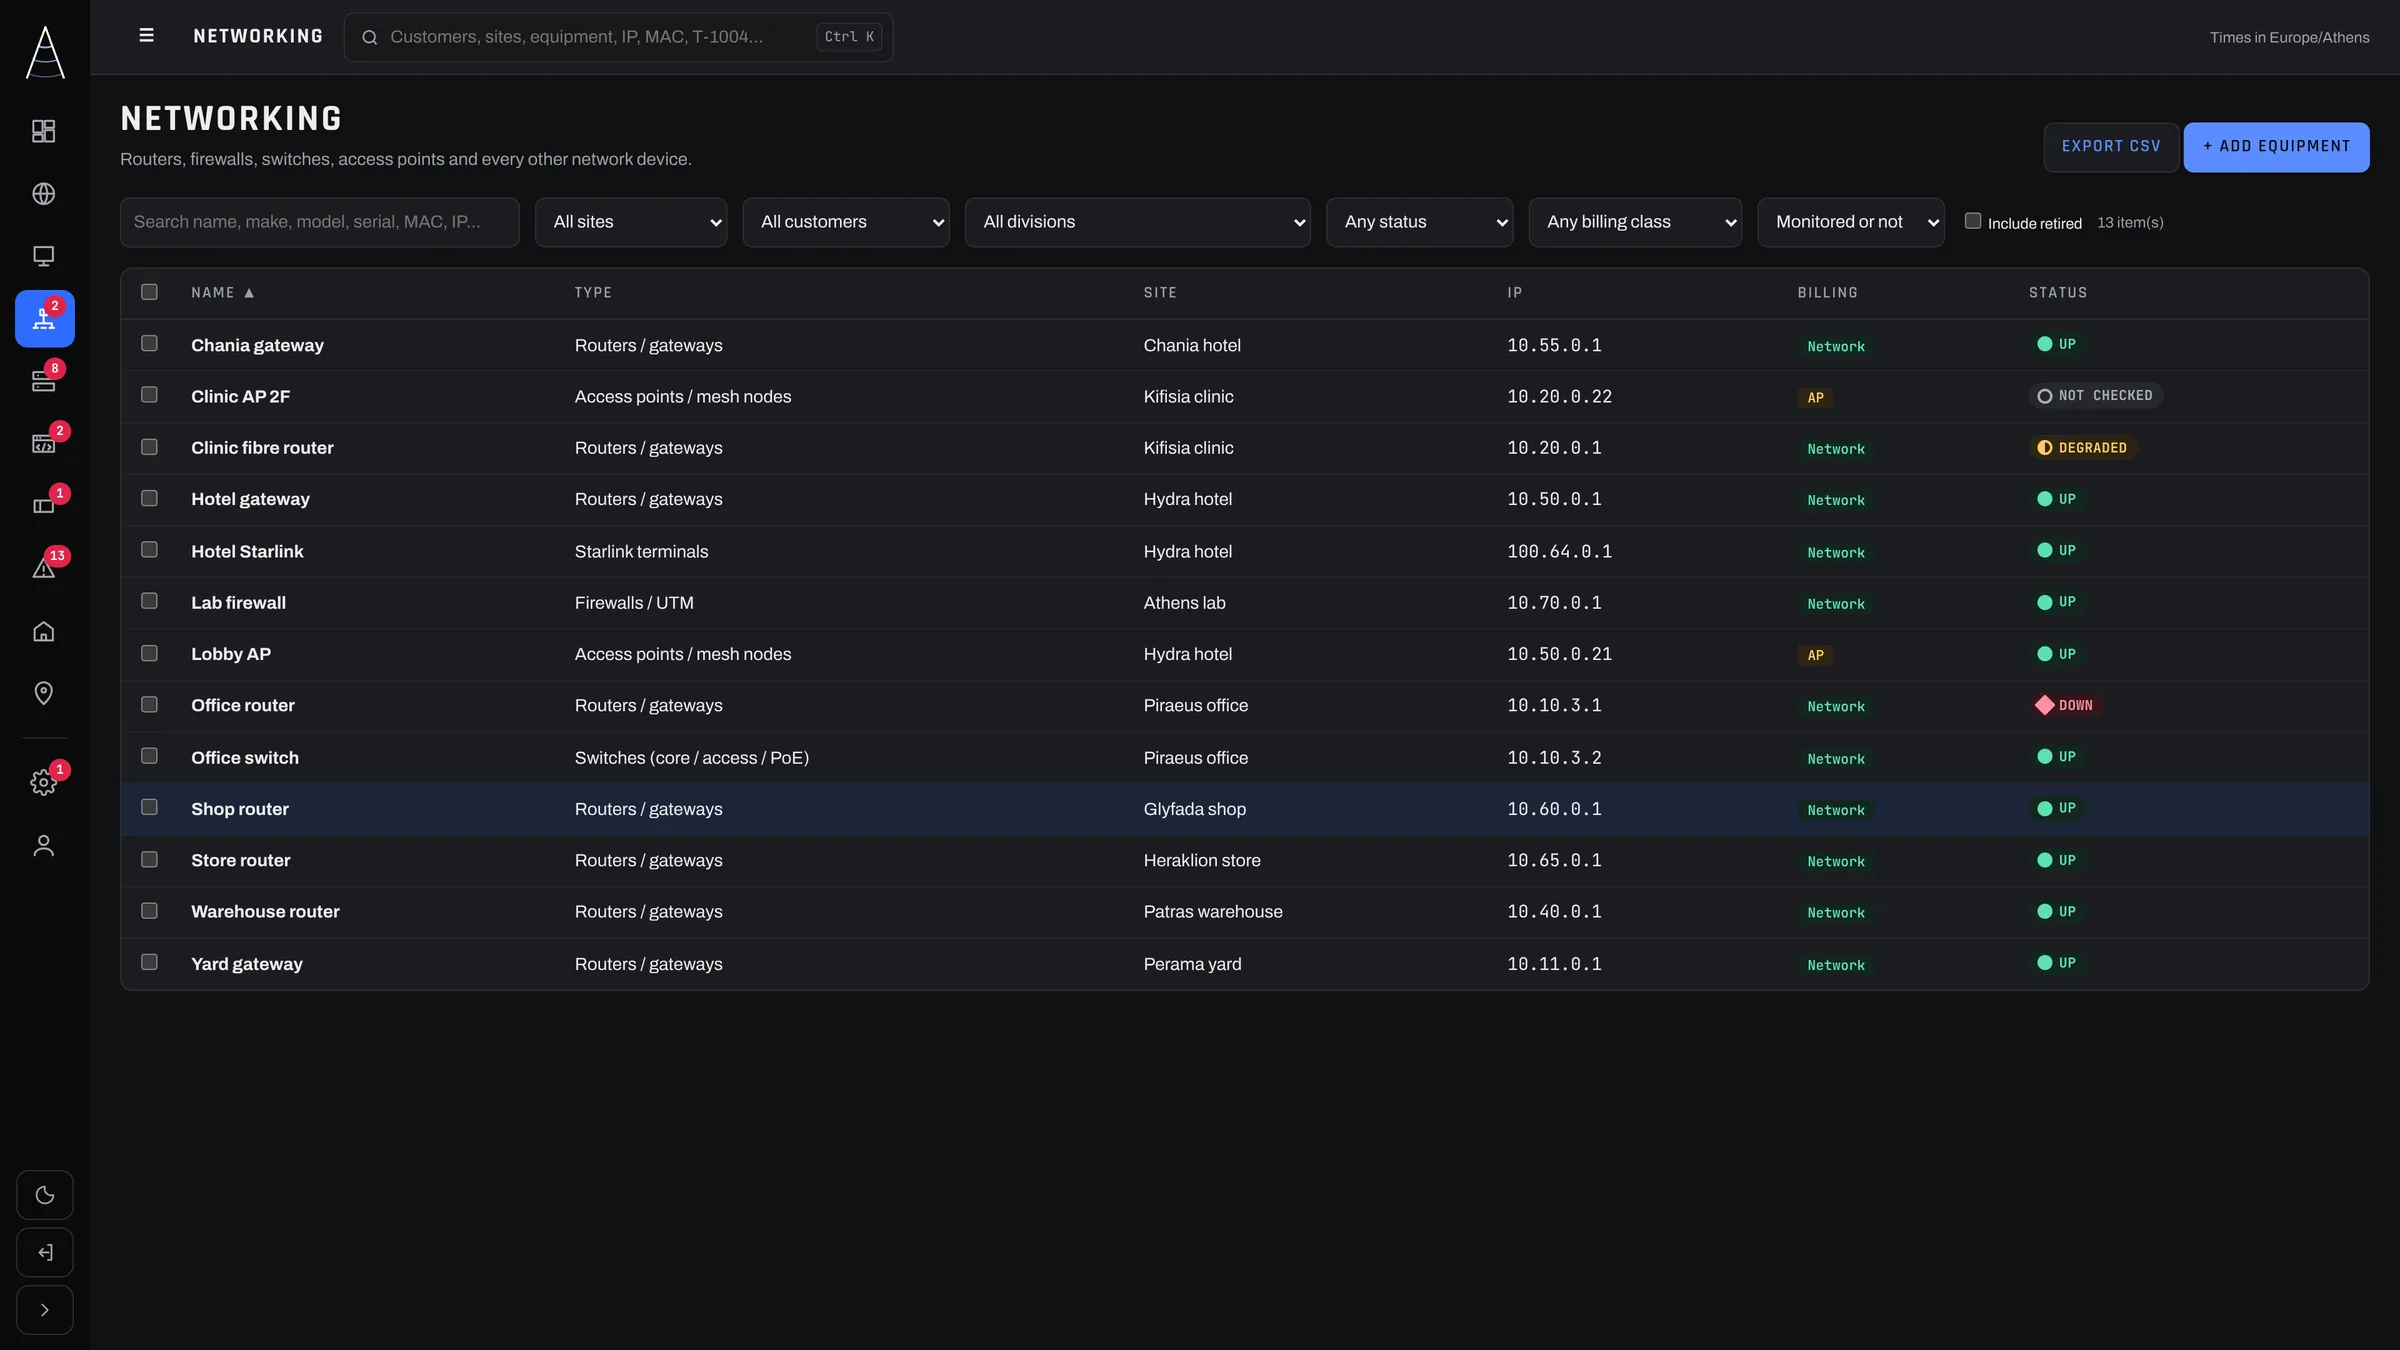
Task: Open the Hotel gateway entry
Action: point(250,499)
